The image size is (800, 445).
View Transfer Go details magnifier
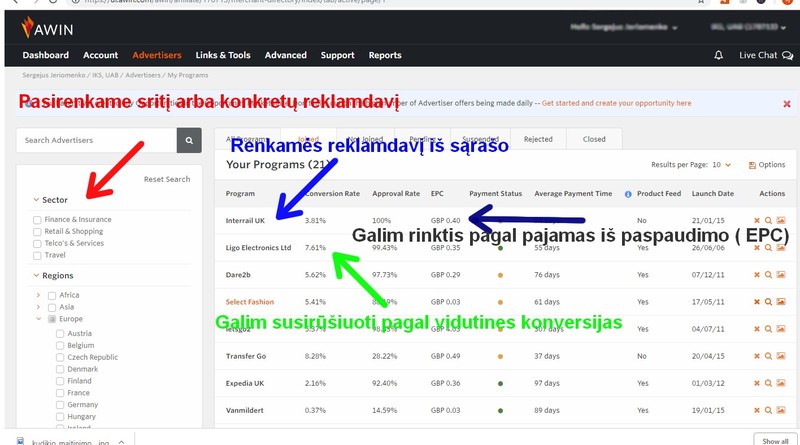768,356
